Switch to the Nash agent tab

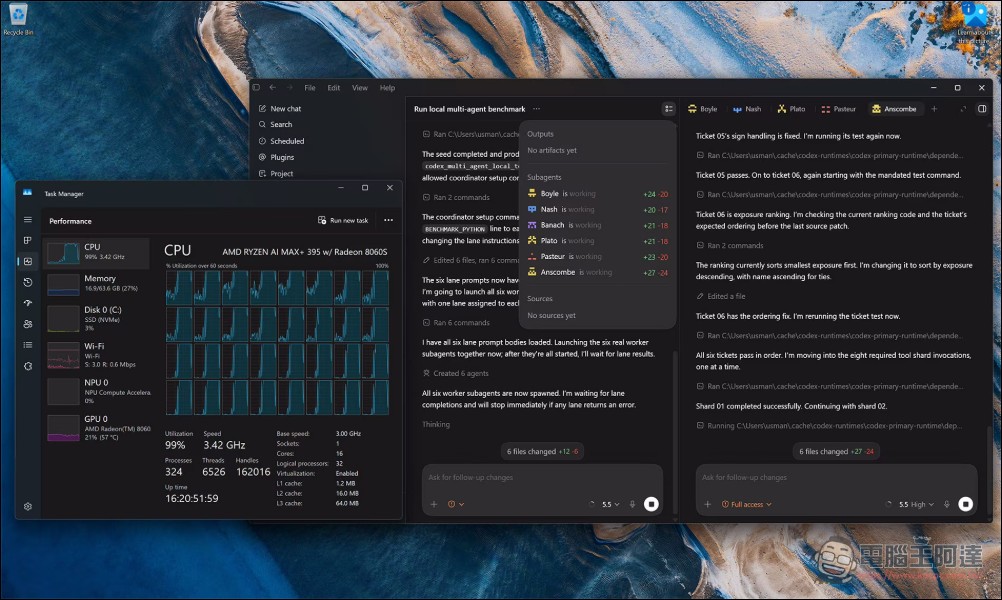click(x=746, y=109)
